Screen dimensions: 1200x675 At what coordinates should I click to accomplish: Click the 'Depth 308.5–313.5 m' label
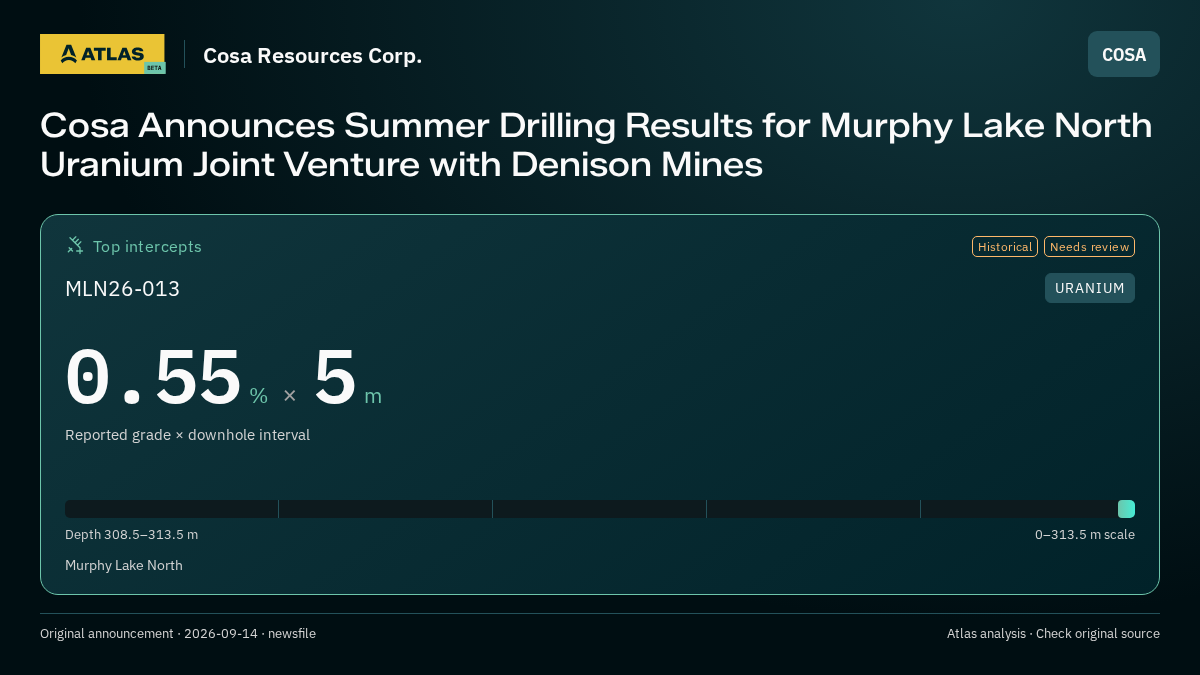click(x=131, y=535)
